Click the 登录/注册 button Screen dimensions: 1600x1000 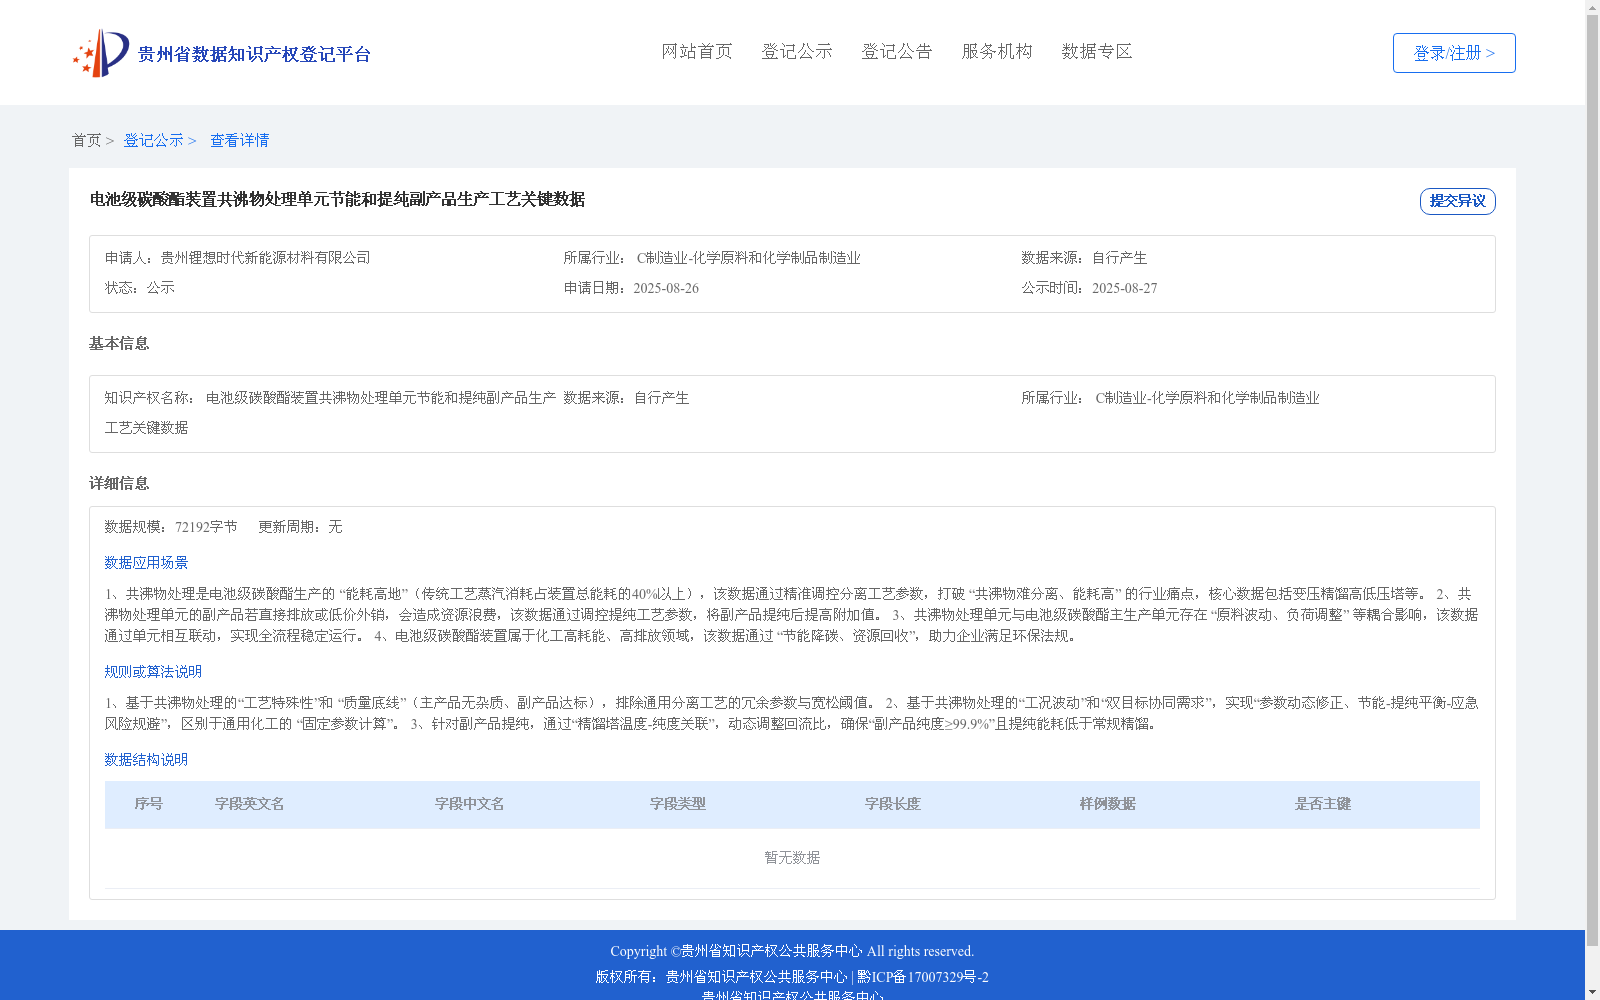tap(1454, 53)
